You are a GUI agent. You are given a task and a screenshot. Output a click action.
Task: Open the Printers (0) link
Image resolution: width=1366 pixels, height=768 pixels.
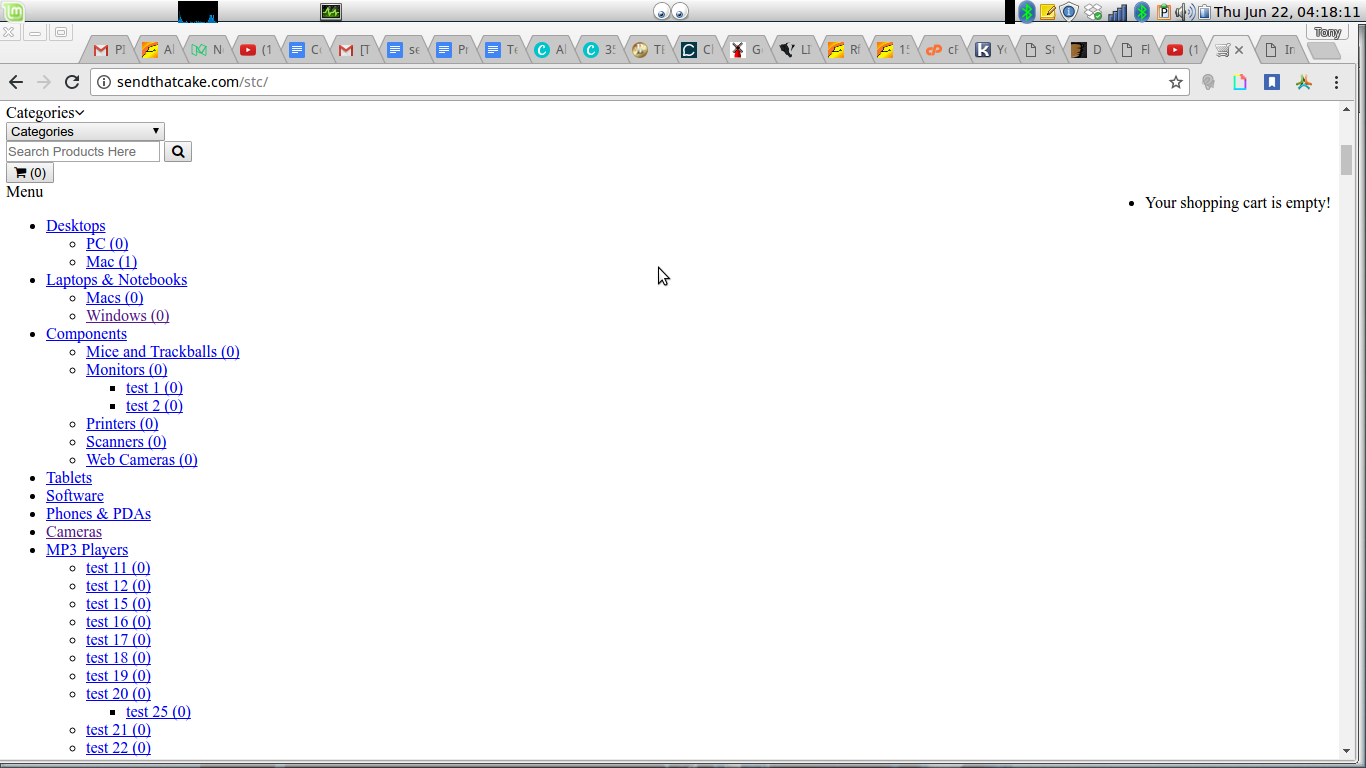(x=122, y=423)
